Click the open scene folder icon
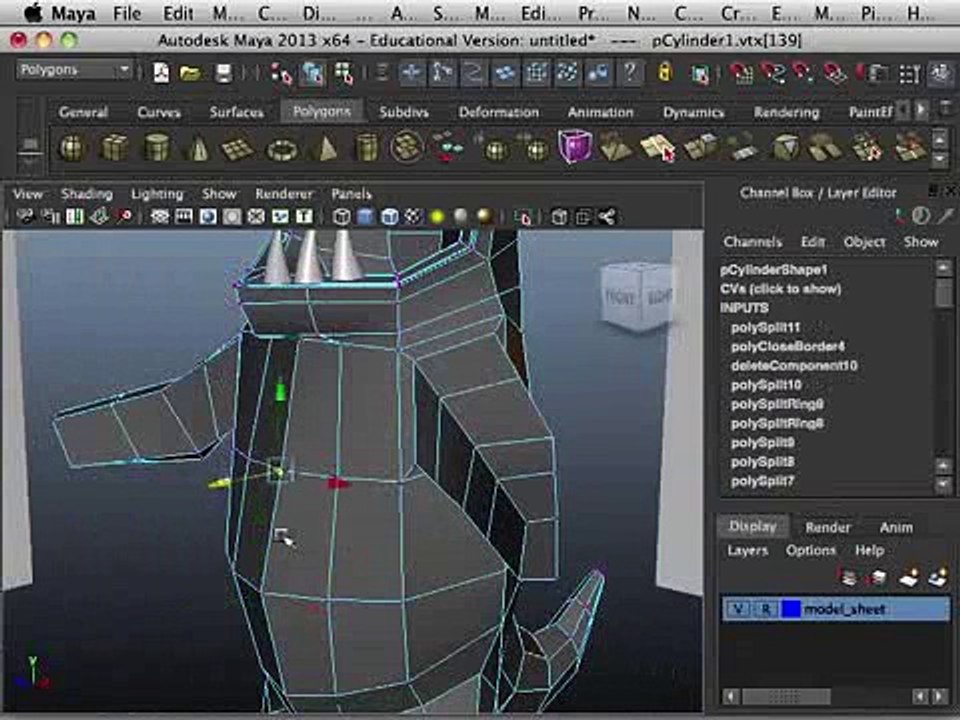The width and height of the screenshot is (960, 720). click(x=191, y=72)
